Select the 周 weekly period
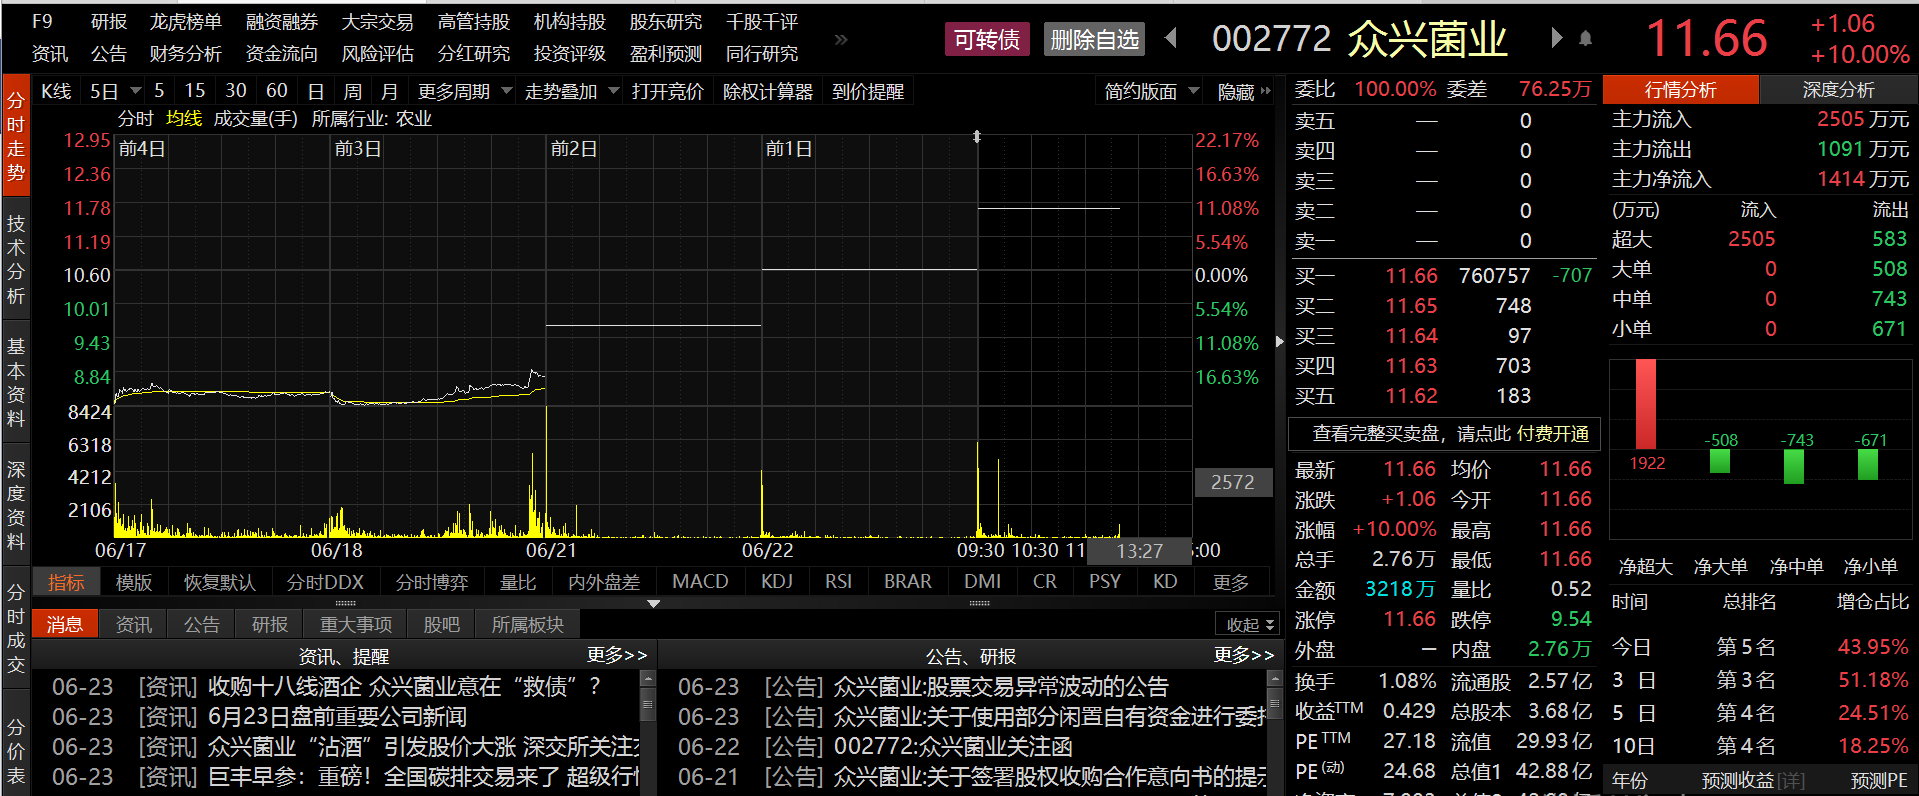 353,91
